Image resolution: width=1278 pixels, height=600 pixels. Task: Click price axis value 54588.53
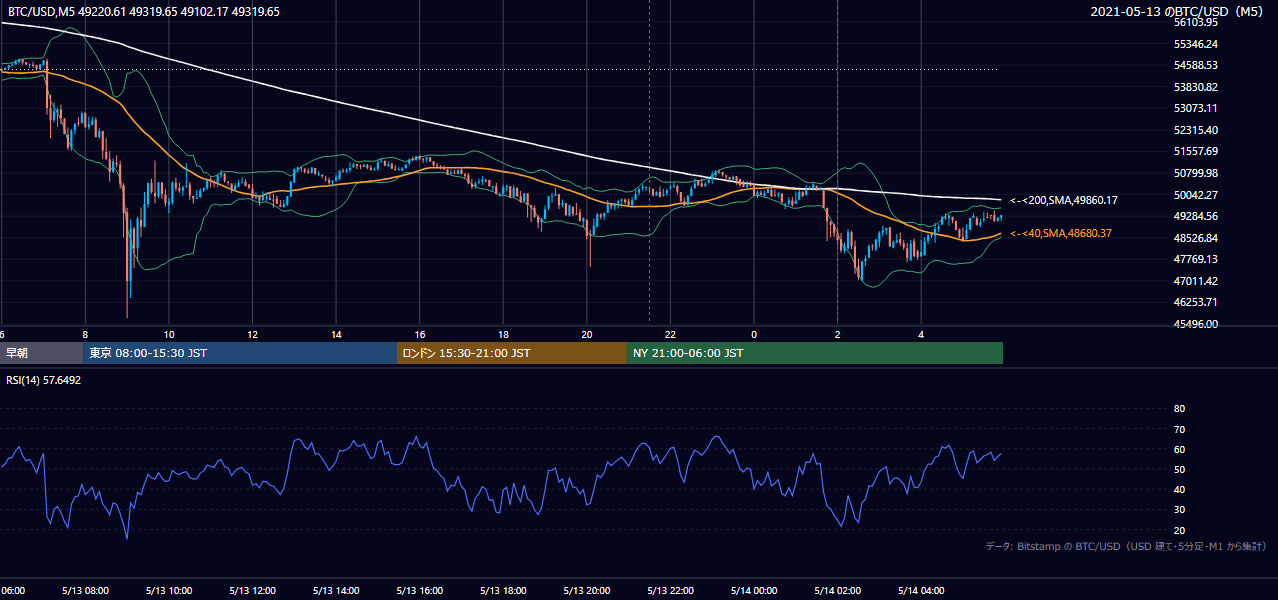[1195, 65]
